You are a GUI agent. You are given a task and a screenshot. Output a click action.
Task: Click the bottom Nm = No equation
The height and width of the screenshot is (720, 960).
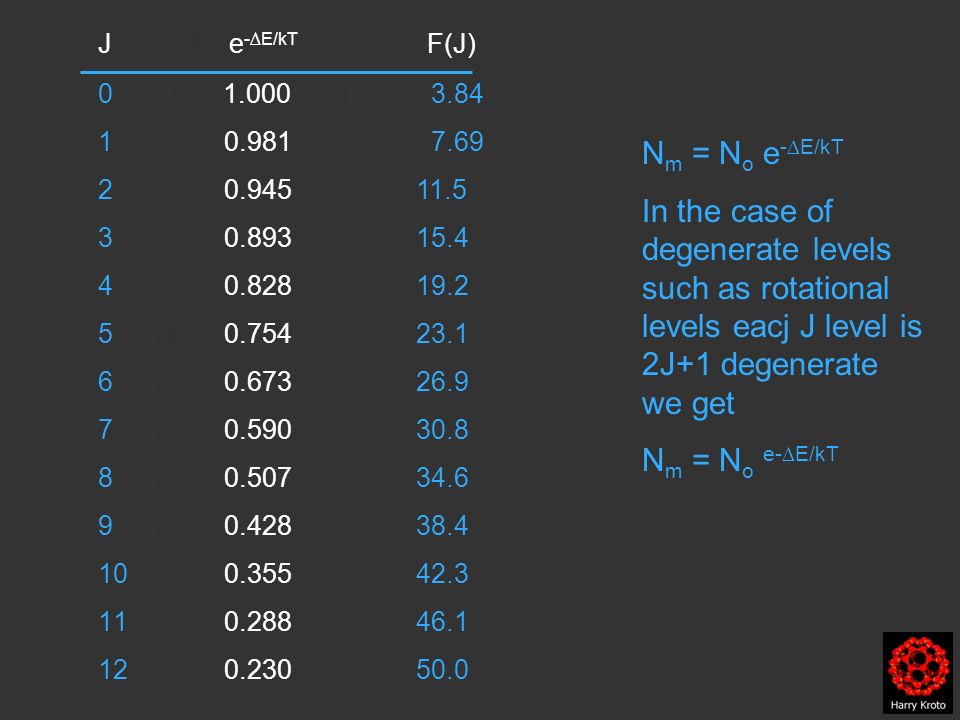[740, 460]
